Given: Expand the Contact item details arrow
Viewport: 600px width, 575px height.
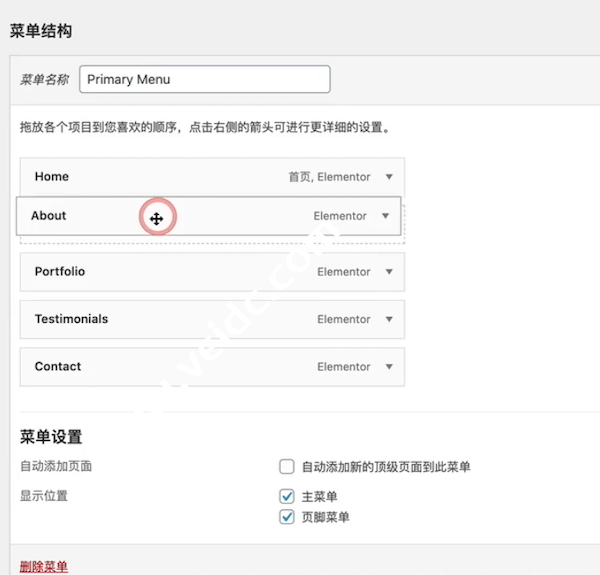Looking at the screenshot, I should (389, 367).
